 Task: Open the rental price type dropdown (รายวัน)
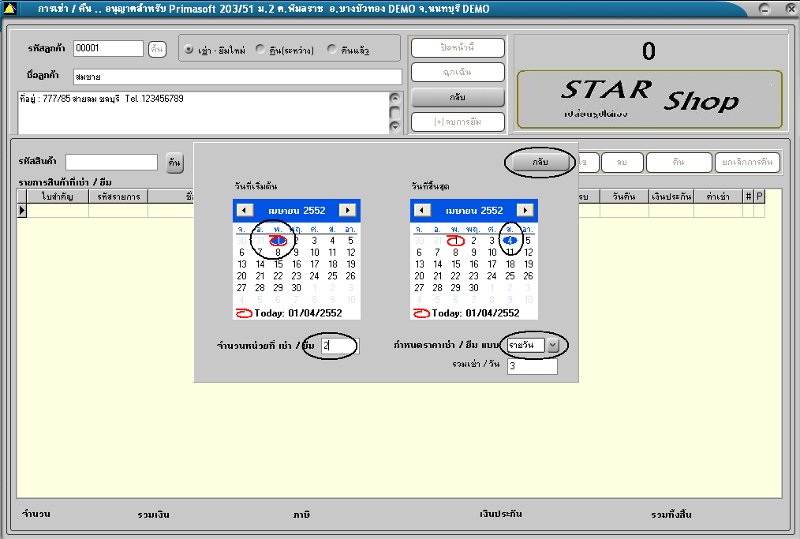coord(553,345)
